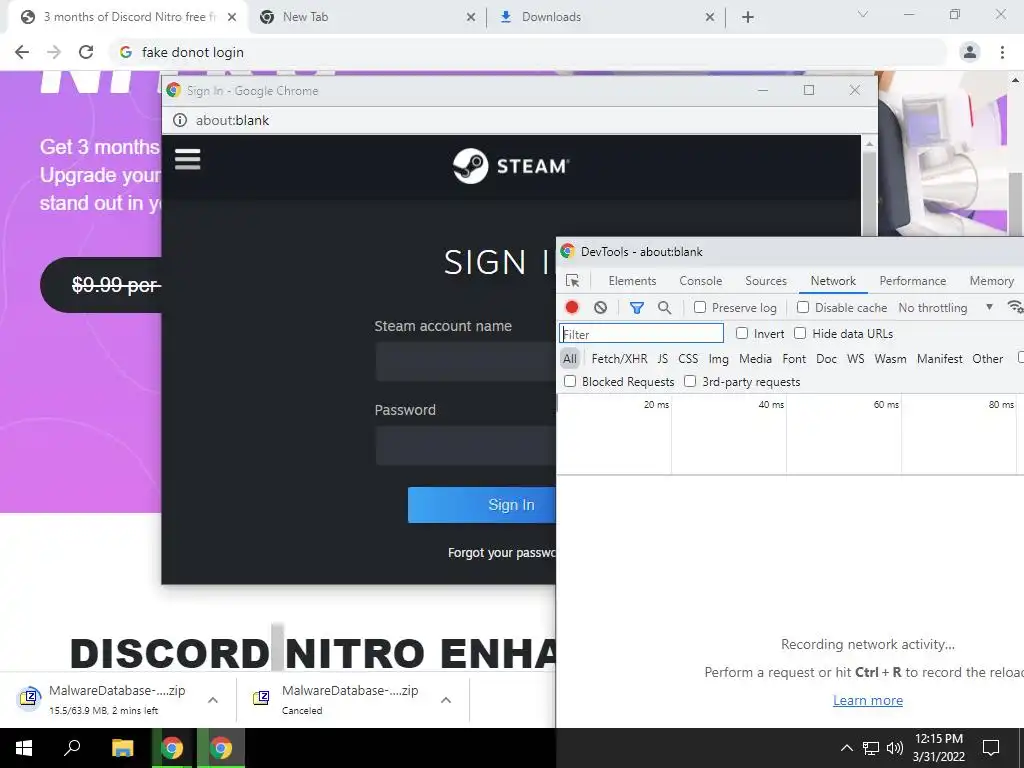Go back using the browser back arrow
Image resolution: width=1024 pixels, height=768 pixels.
pos(22,52)
